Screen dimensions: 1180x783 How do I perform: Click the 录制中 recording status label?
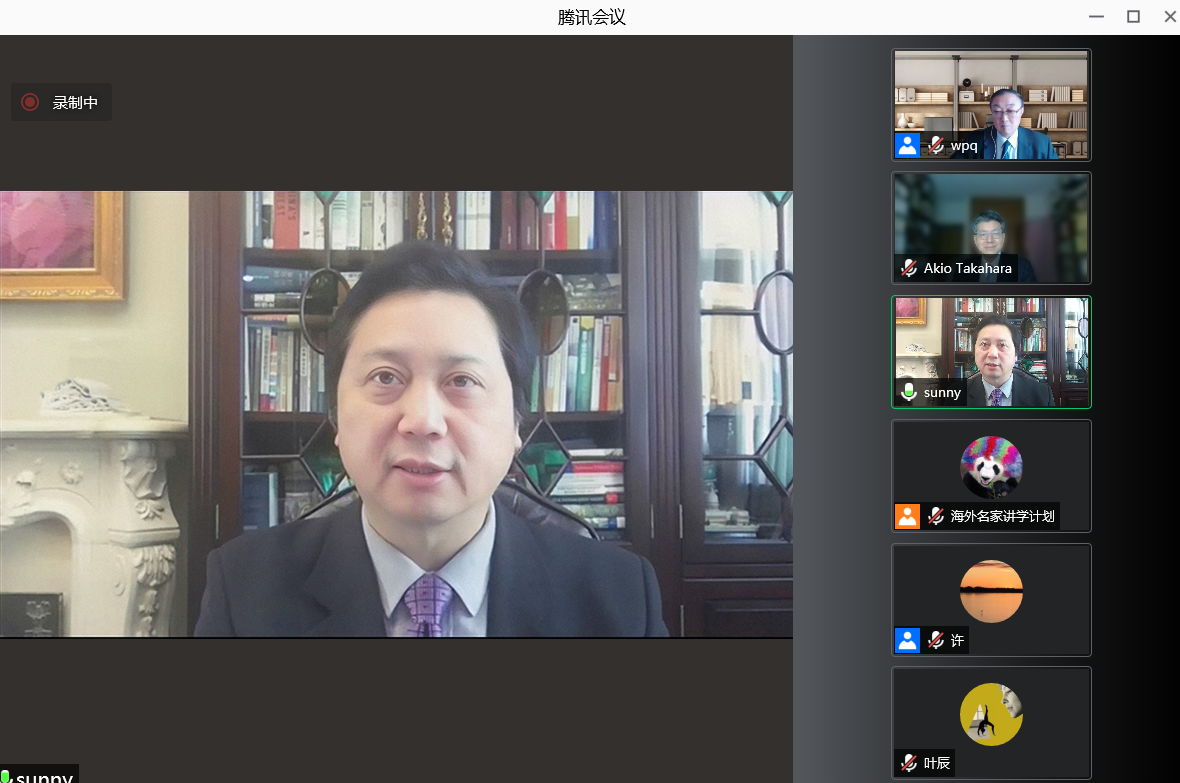coord(75,102)
